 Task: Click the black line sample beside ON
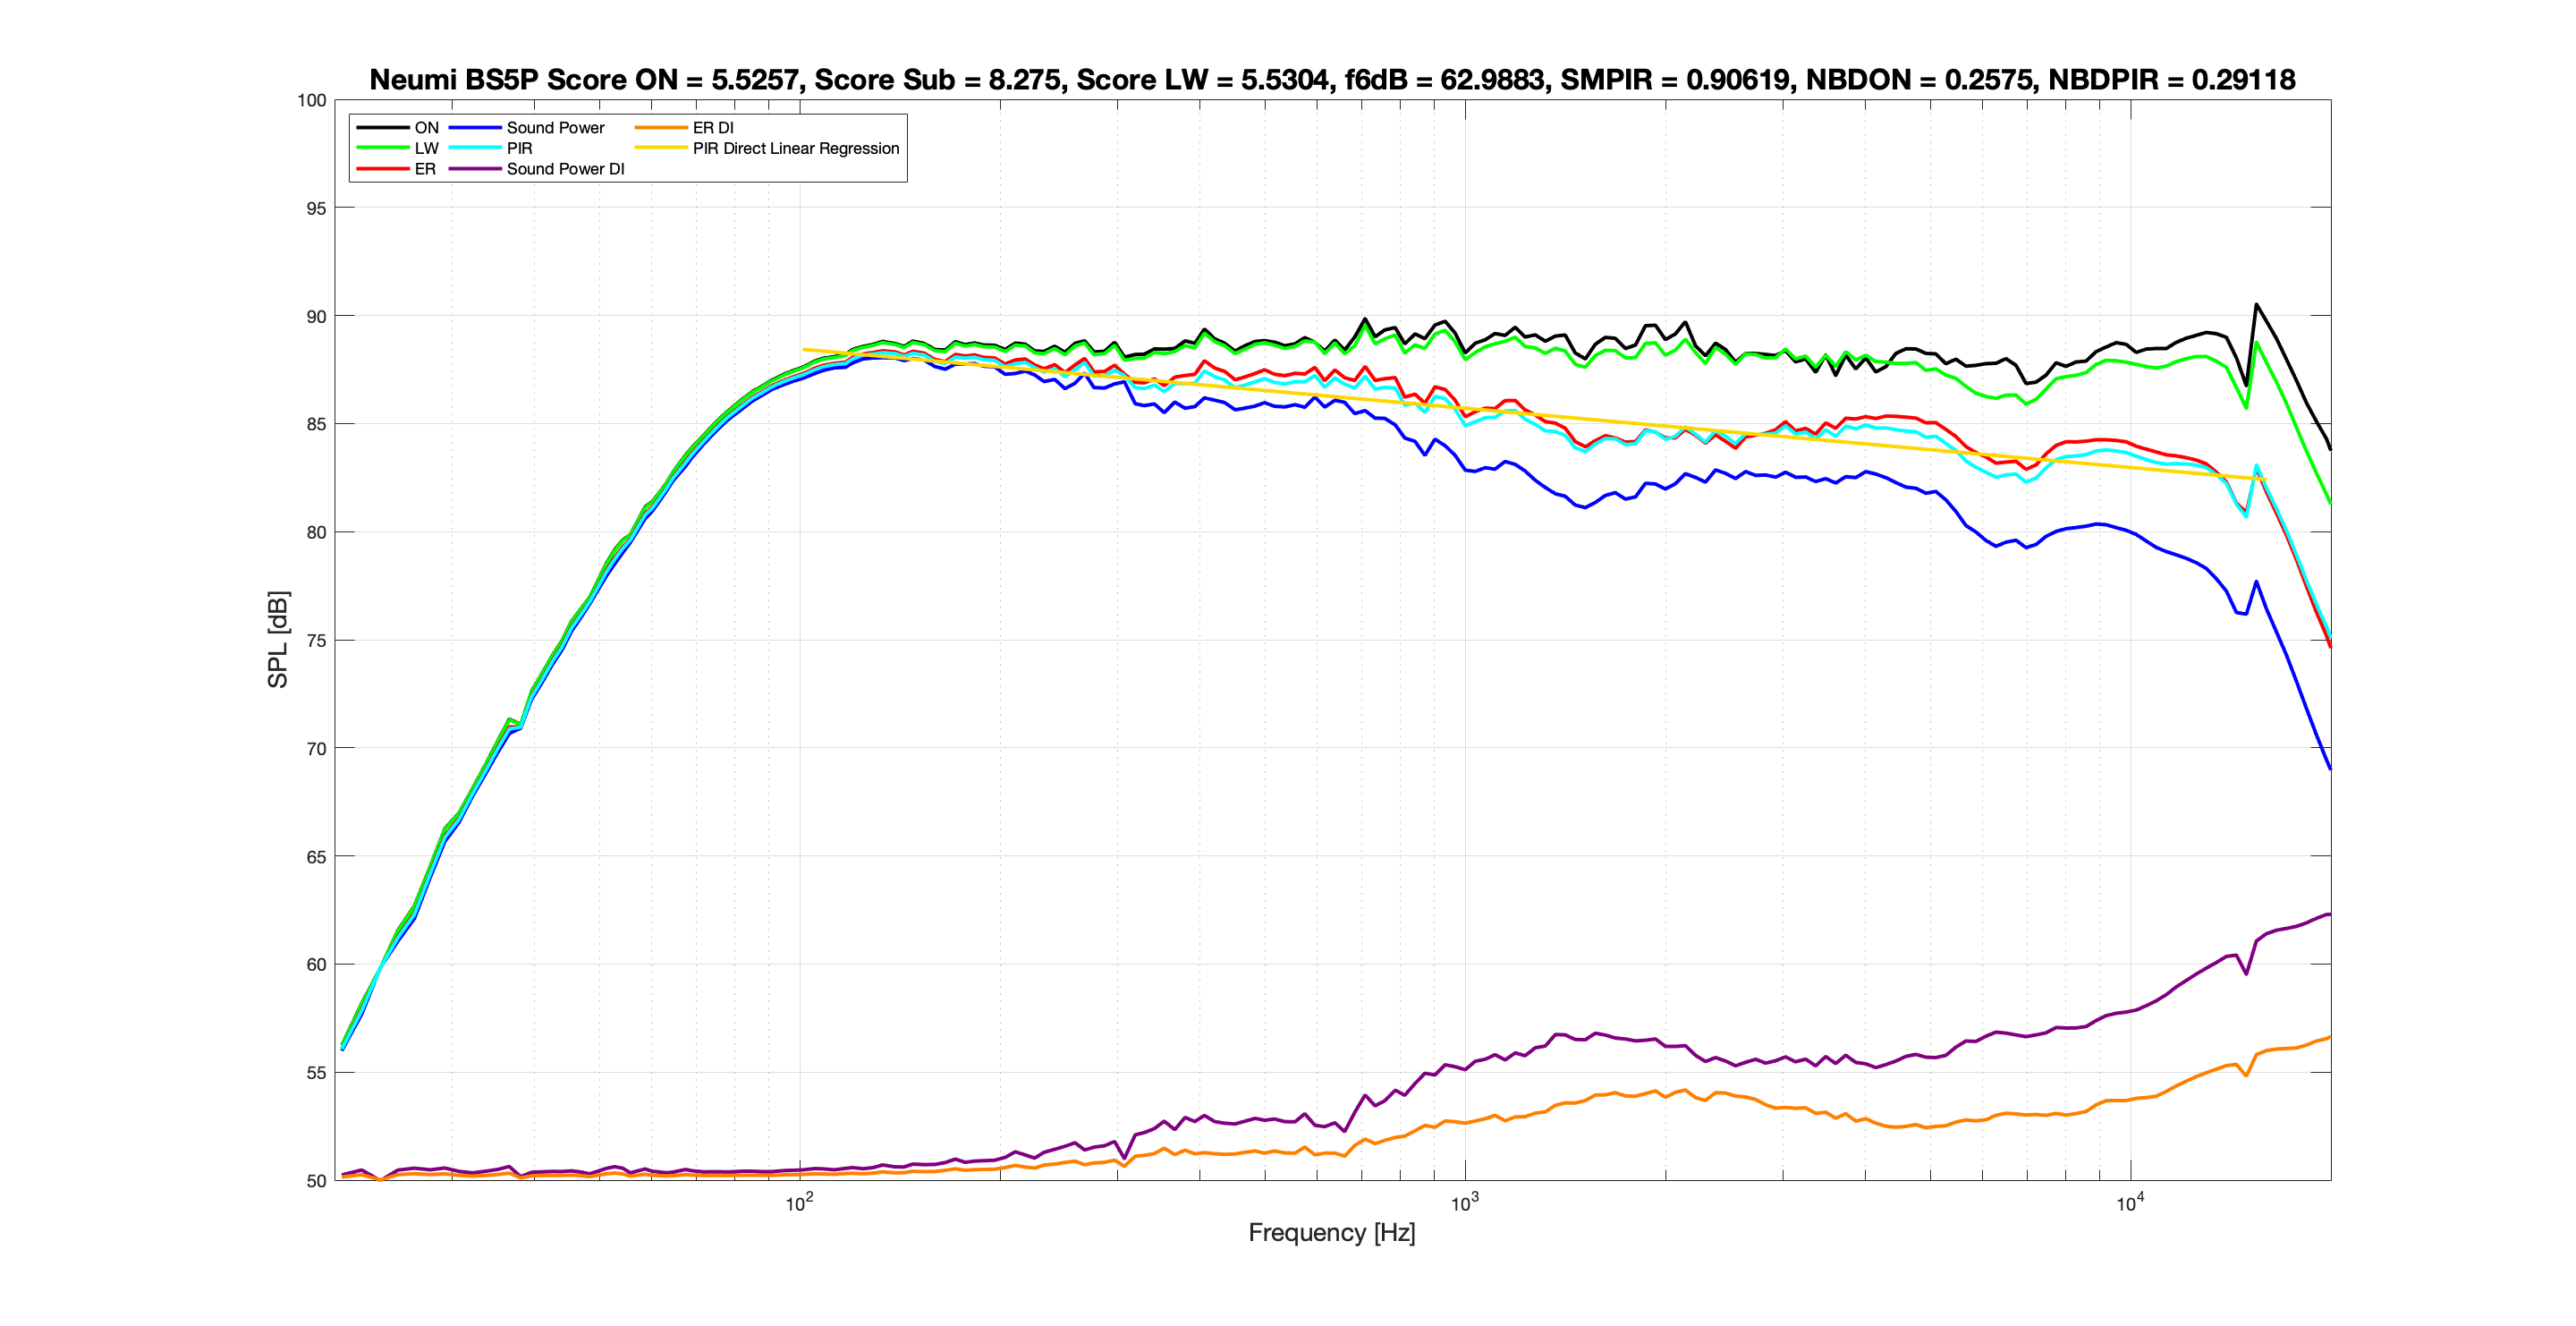coord(383,128)
